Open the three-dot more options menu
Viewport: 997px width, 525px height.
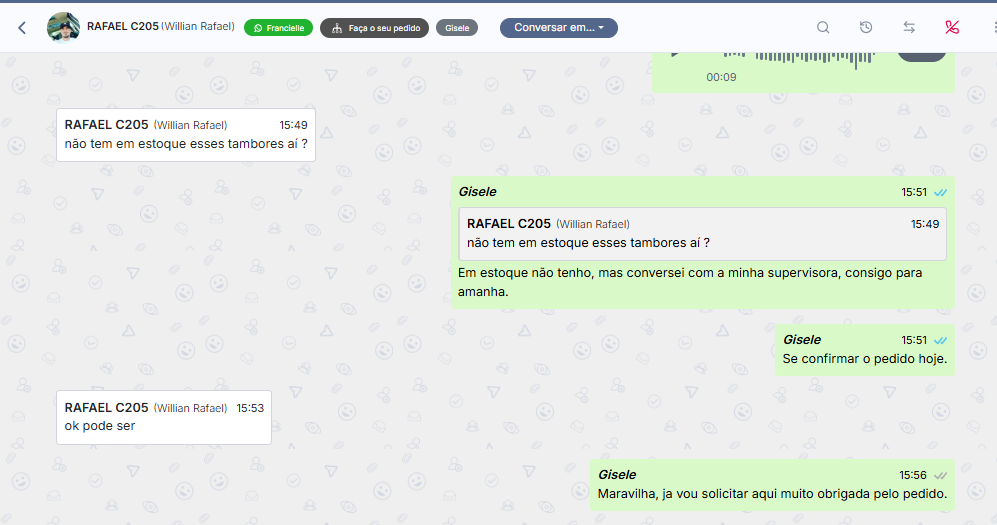pos(994,27)
